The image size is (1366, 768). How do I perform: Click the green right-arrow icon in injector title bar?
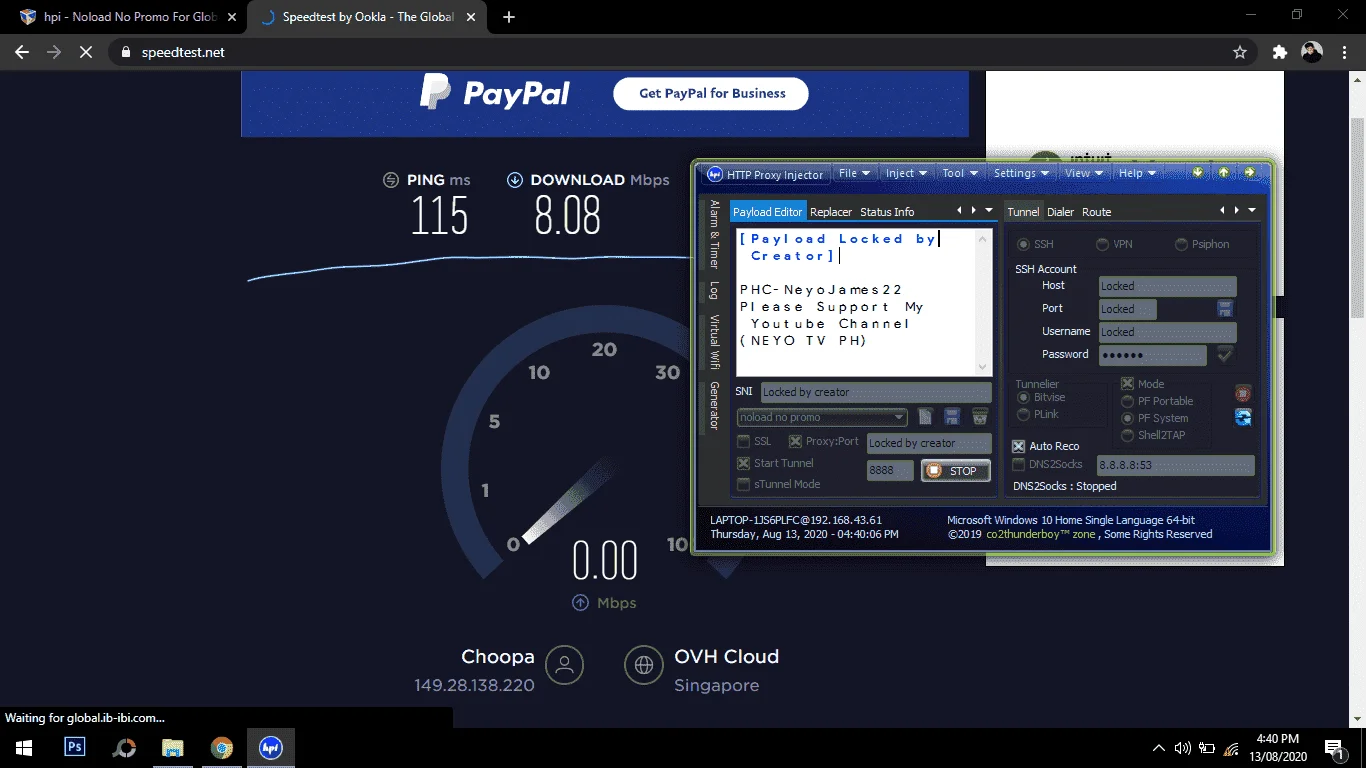tap(1249, 173)
